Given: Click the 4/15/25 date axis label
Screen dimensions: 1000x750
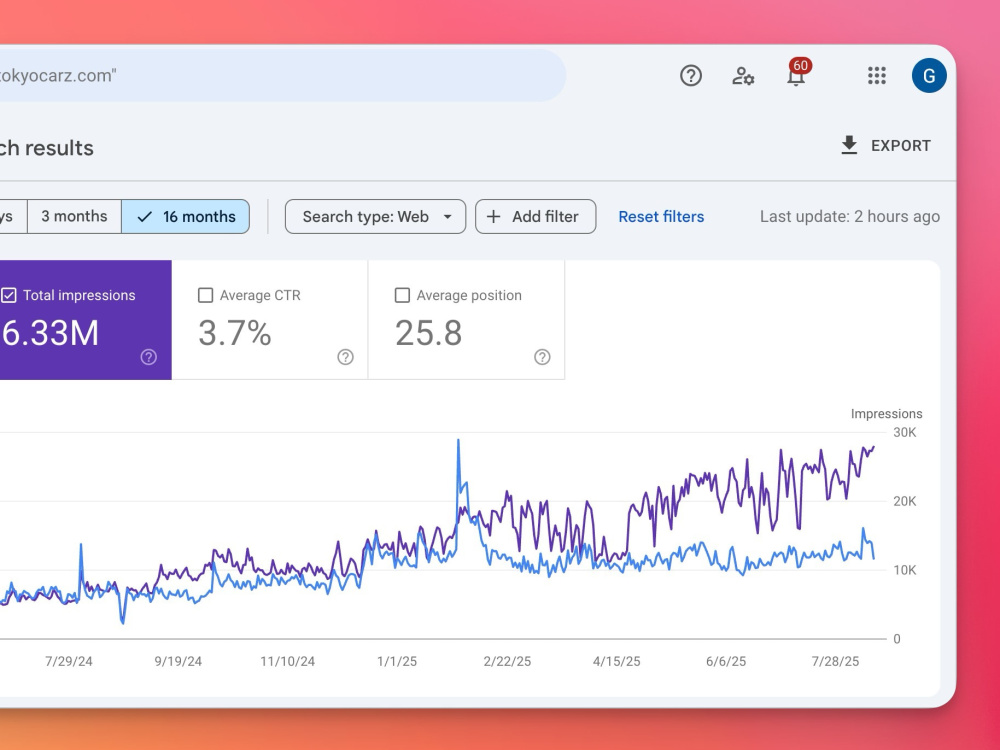Looking at the screenshot, I should click(x=617, y=661).
